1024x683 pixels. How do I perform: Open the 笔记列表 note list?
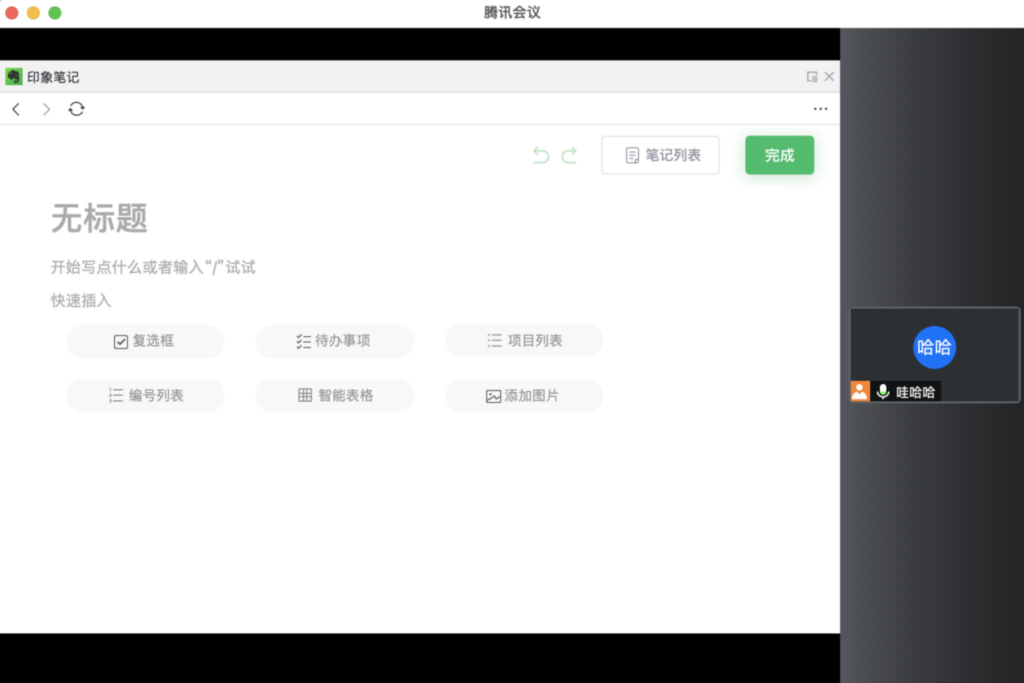point(660,155)
